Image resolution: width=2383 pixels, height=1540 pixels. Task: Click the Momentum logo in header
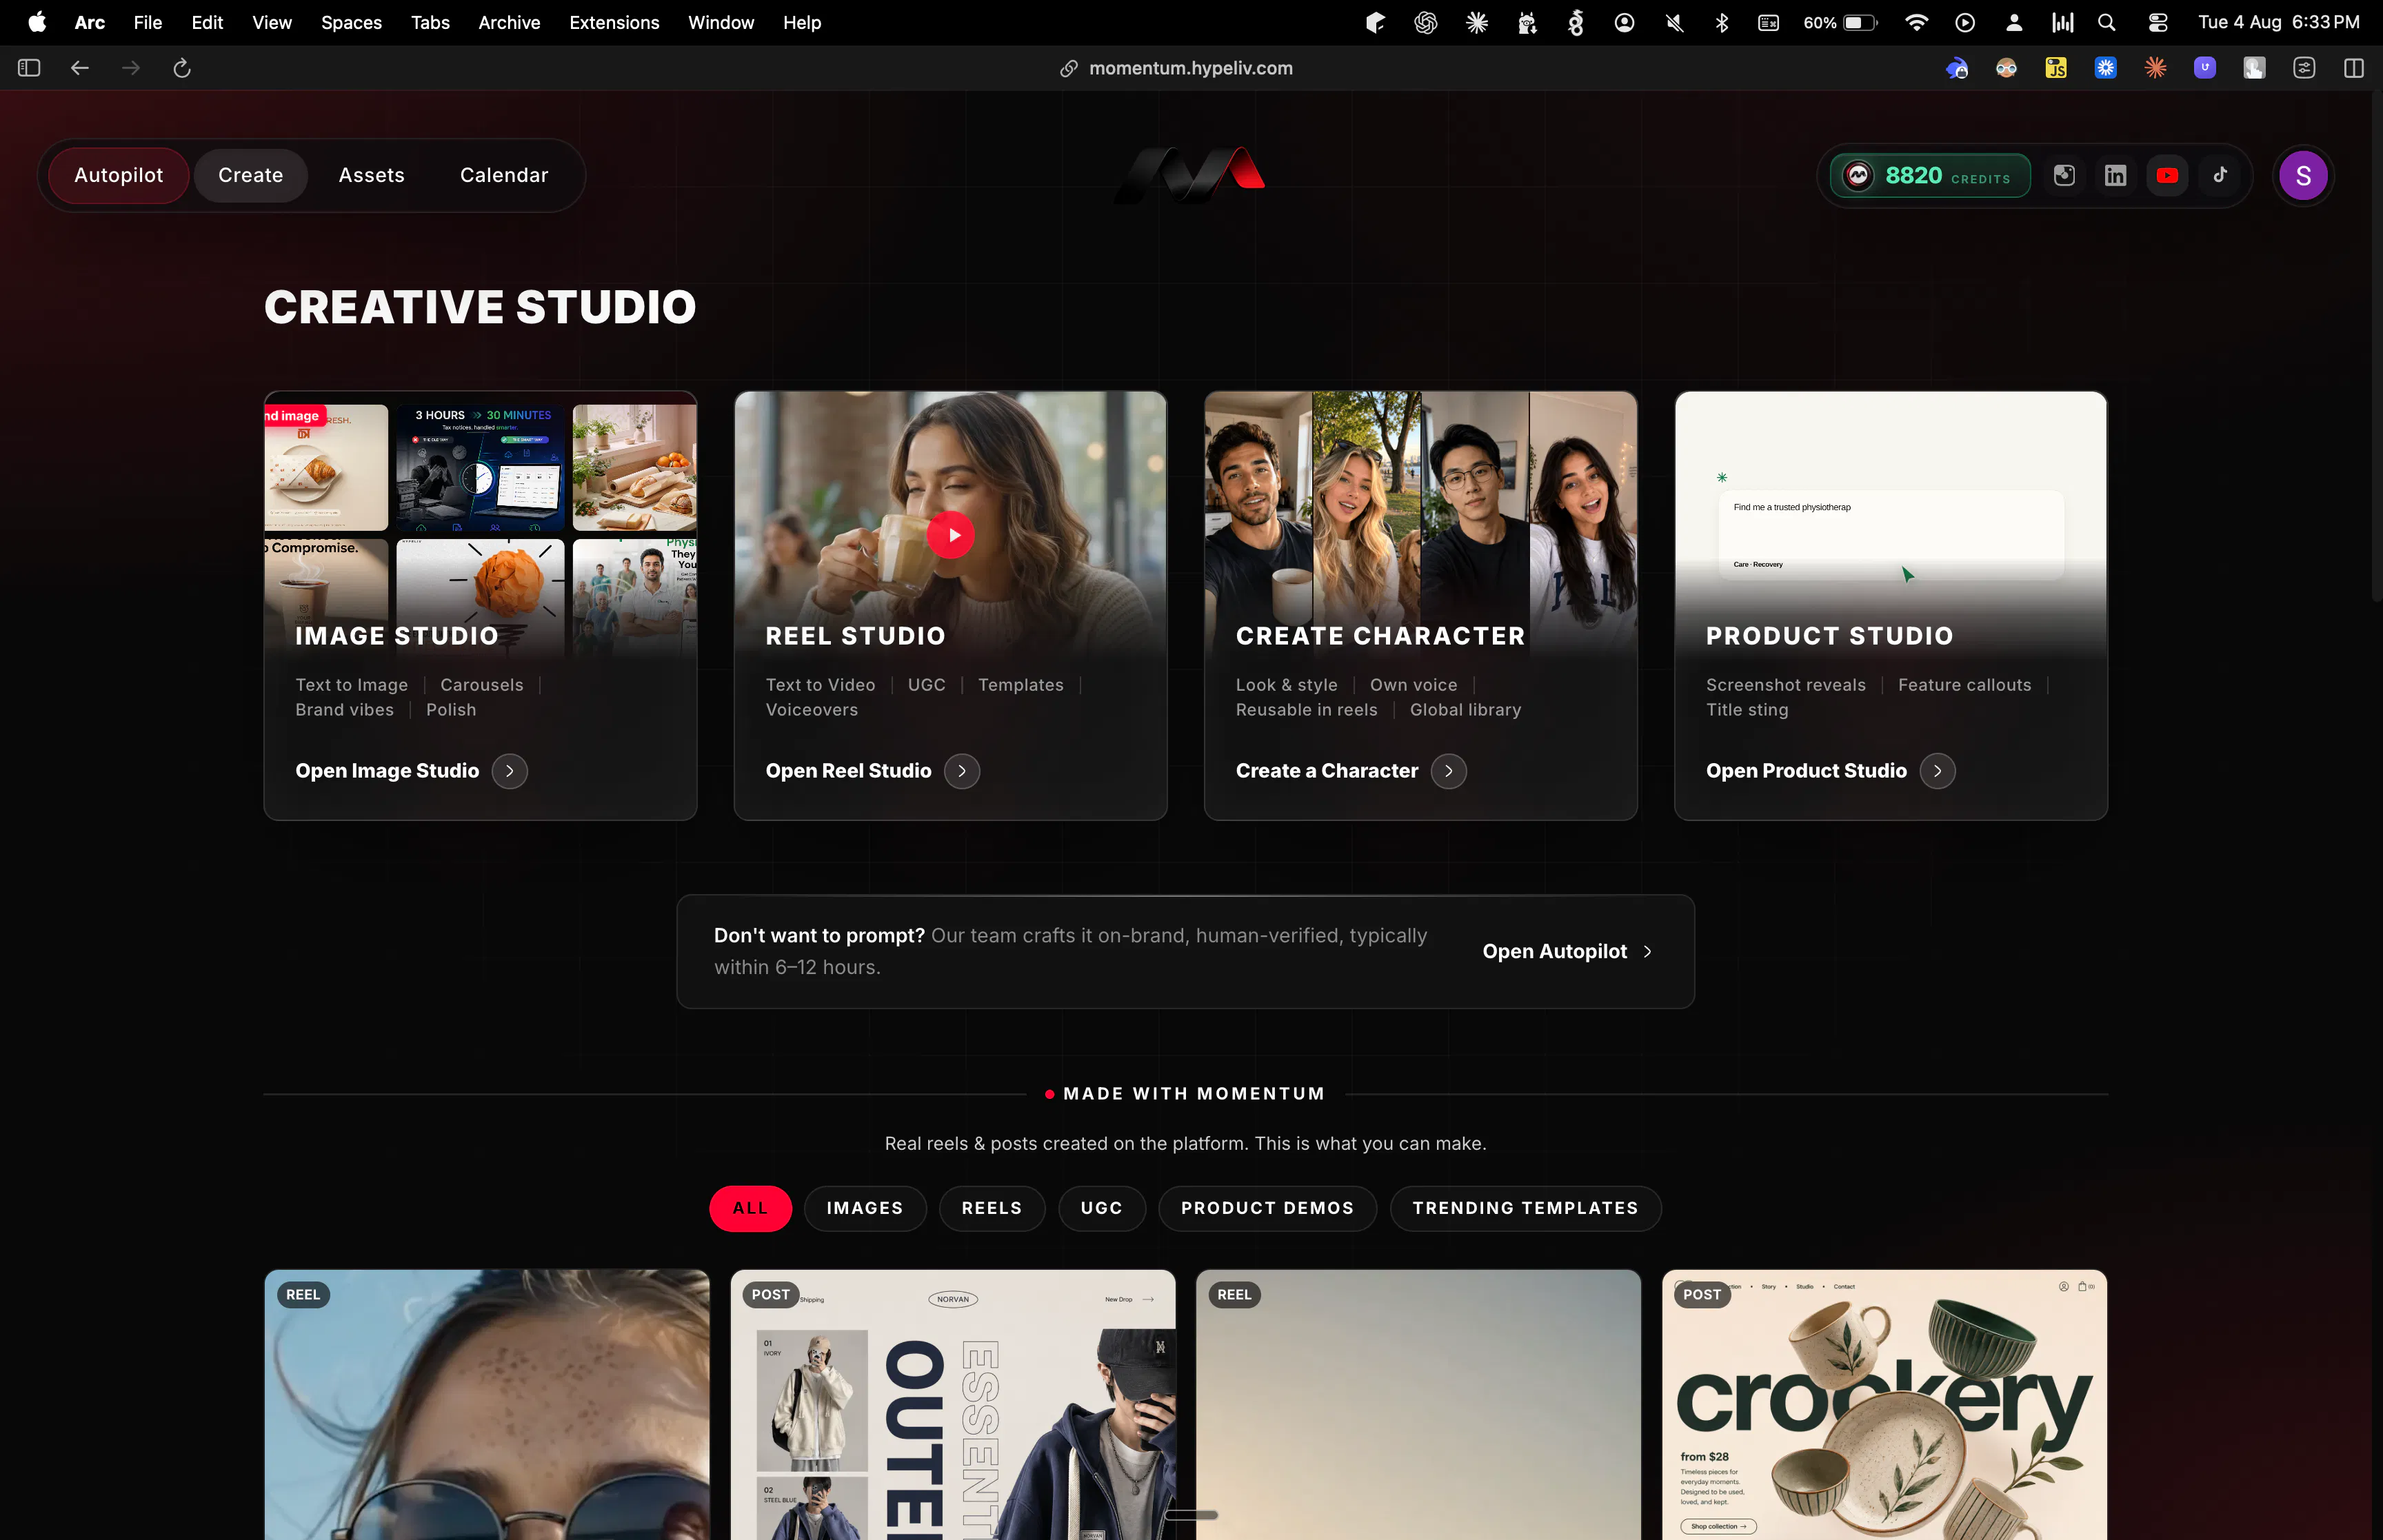pyautogui.click(x=1190, y=175)
